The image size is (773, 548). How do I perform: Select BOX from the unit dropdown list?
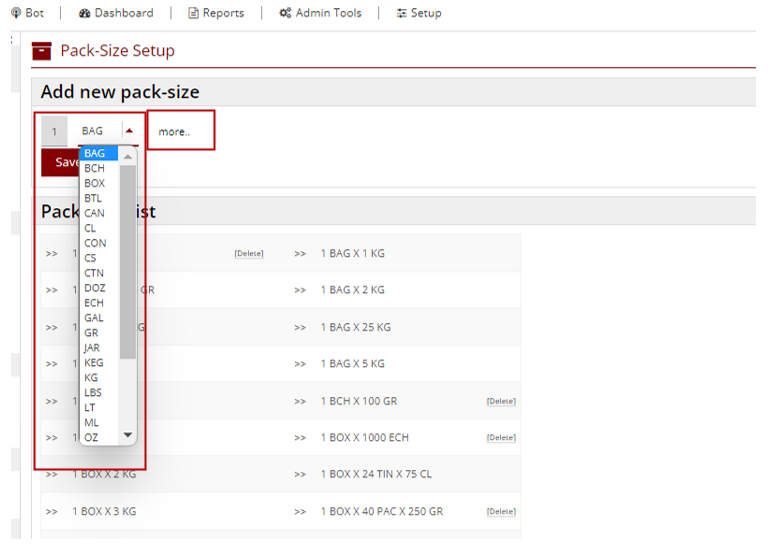[95, 184]
